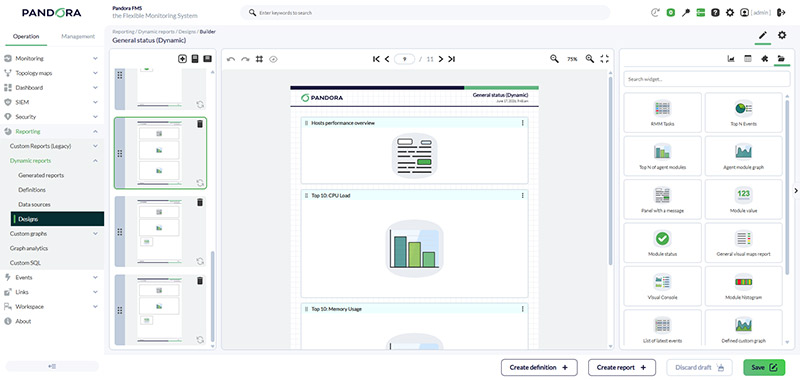Open the Module status widget
The image size is (800, 380).
click(x=662, y=243)
